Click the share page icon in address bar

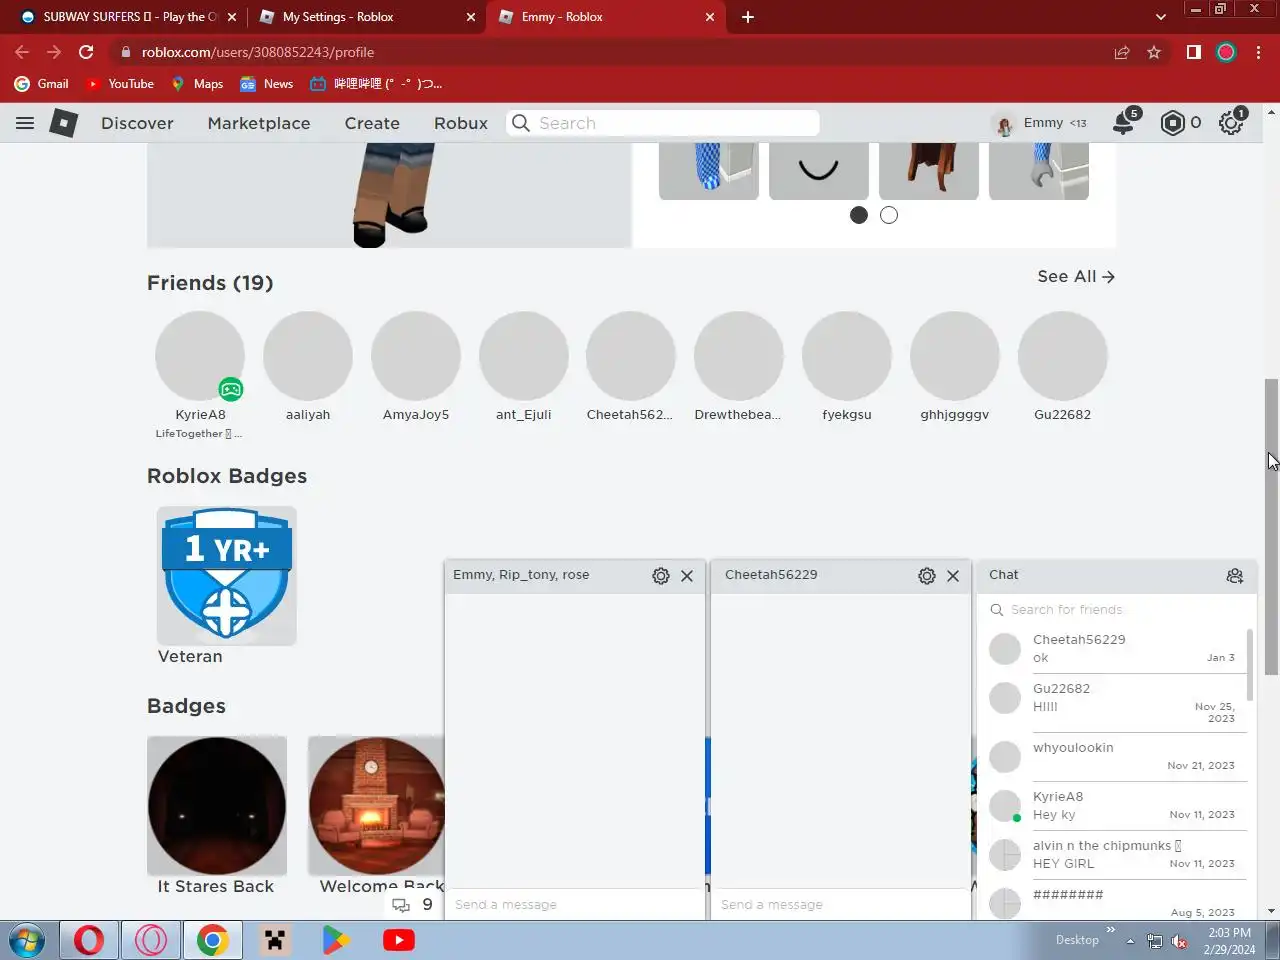tap(1122, 52)
